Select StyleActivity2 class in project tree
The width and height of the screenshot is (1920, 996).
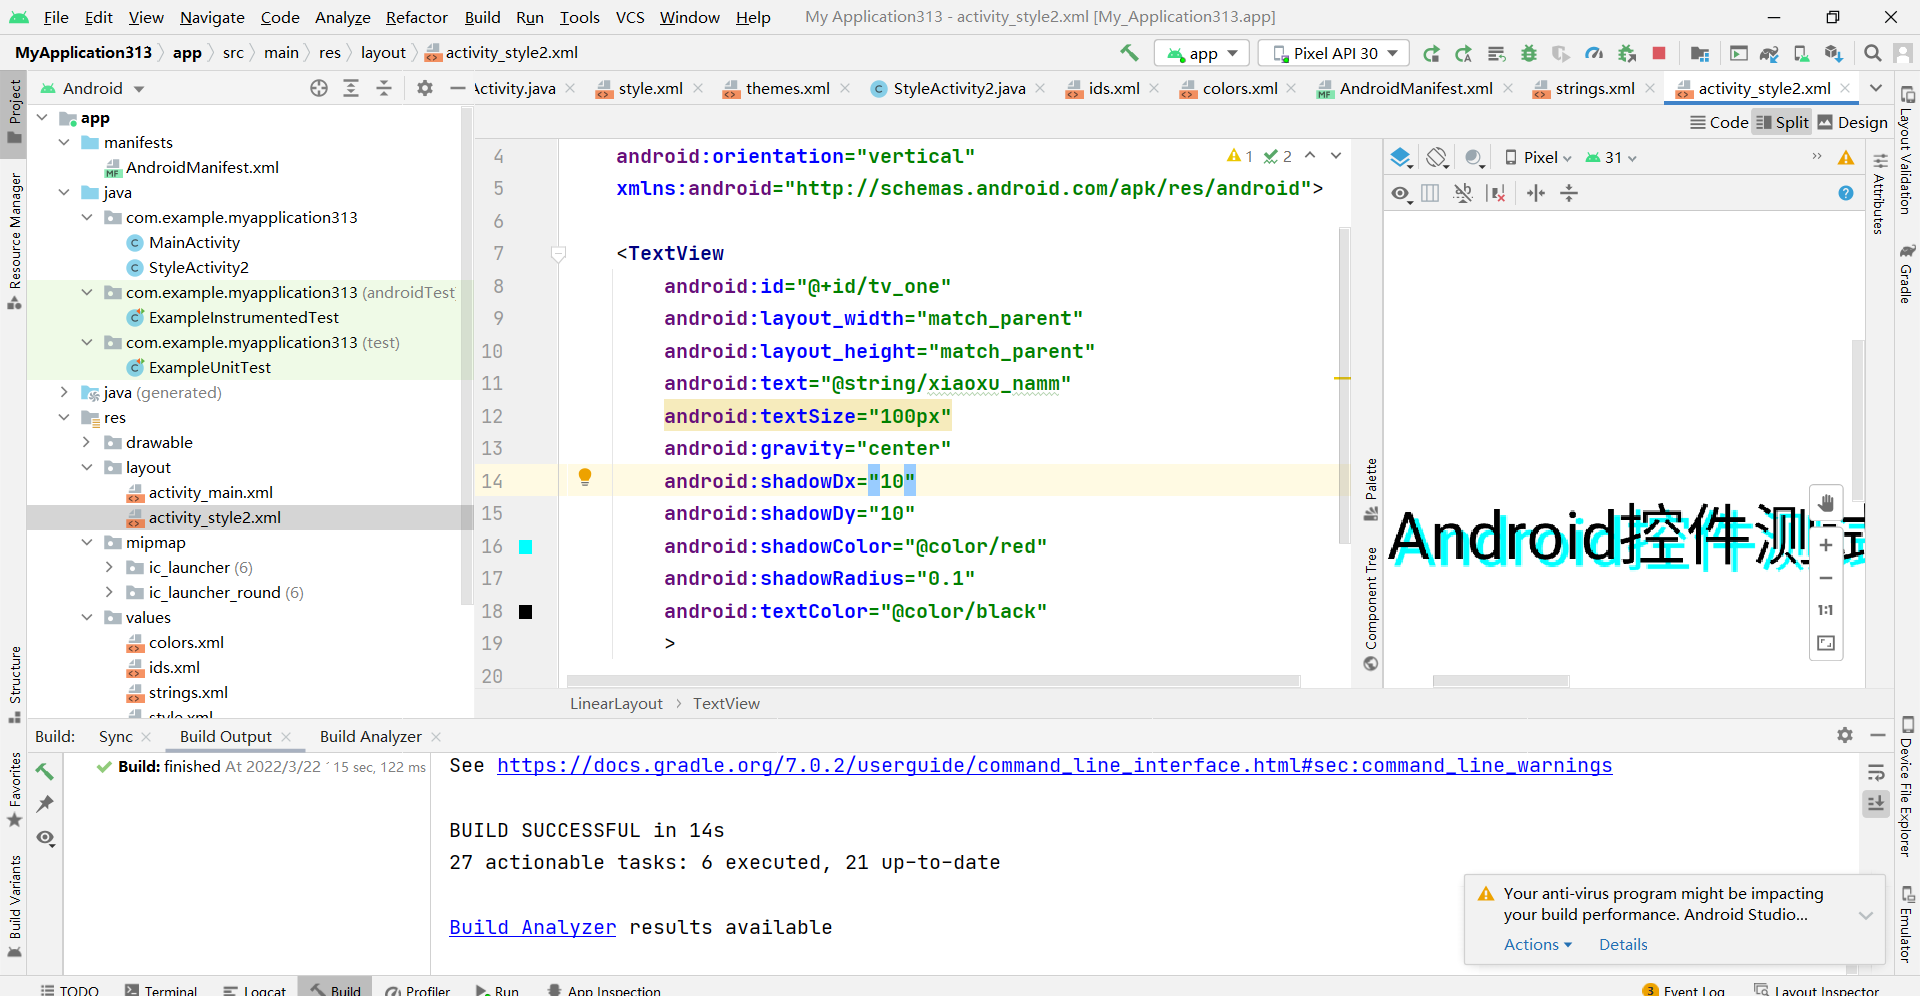(198, 267)
